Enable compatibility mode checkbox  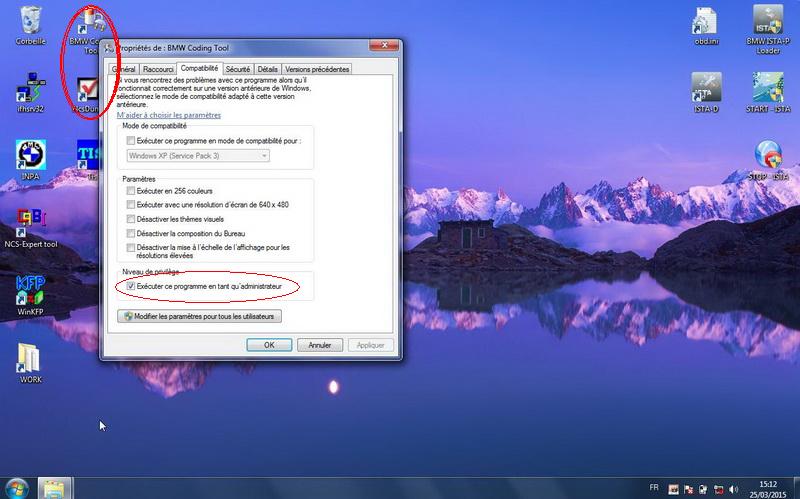pyautogui.click(x=131, y=140)
